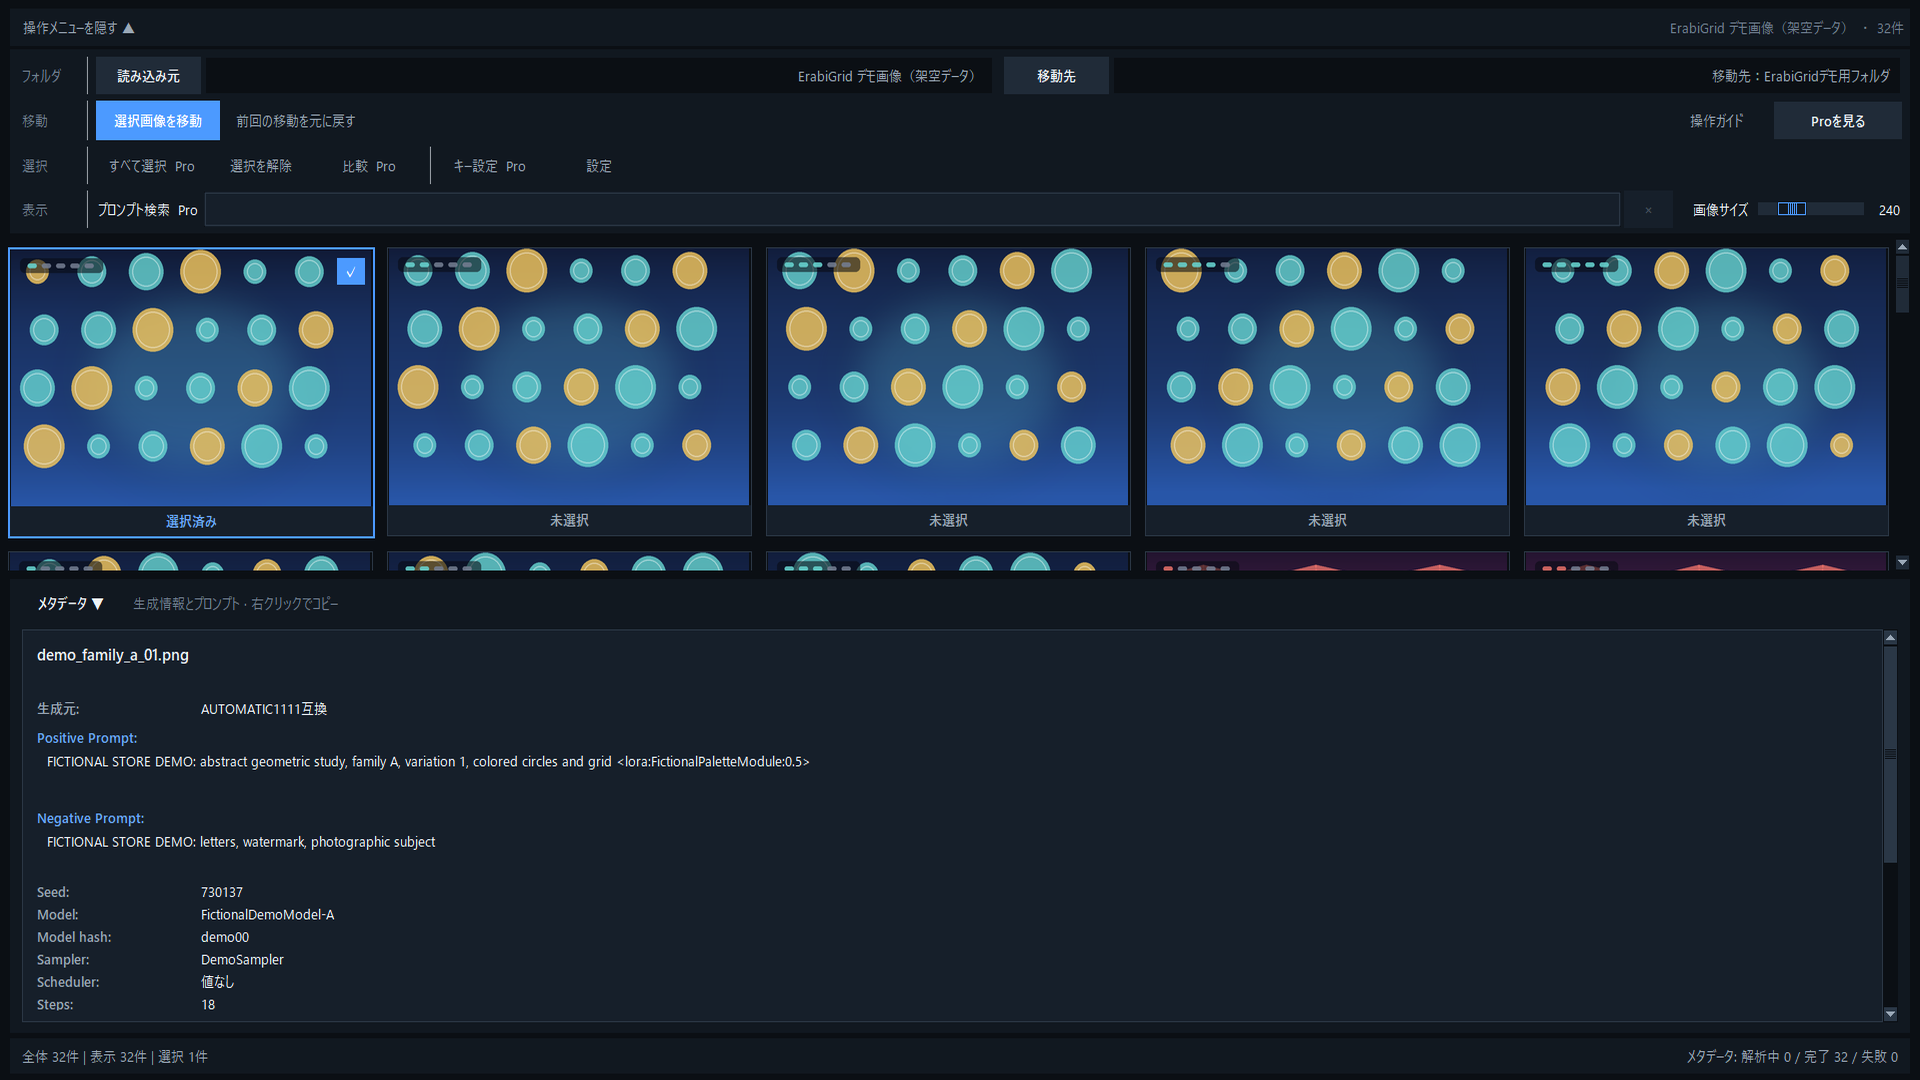Open the 操作ガイド guide

1716,121
